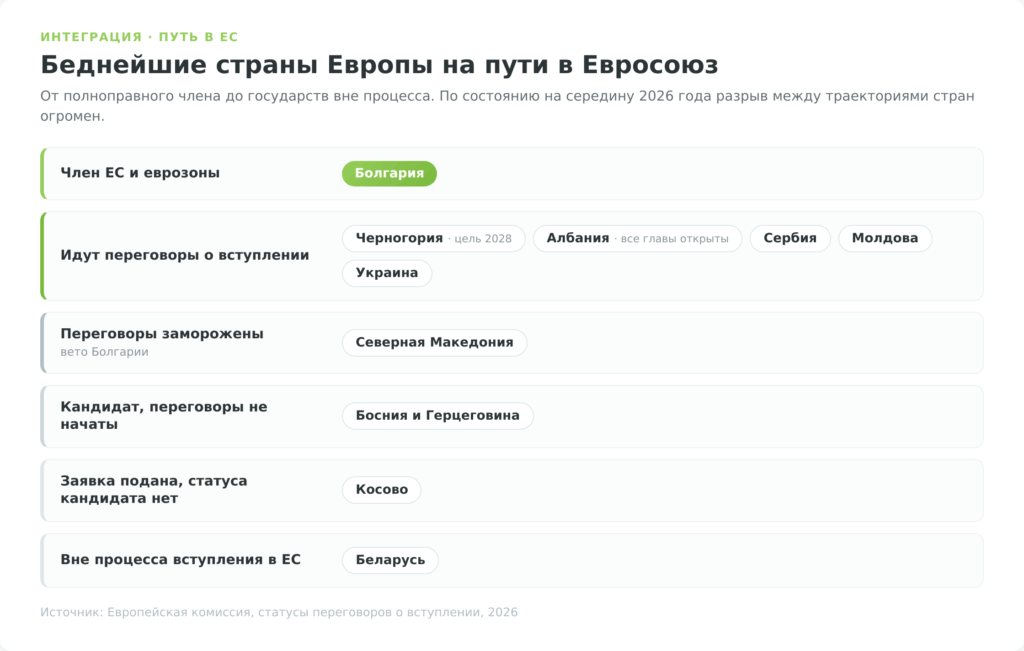The image size is (1024, 651).
Task: Click the note 'вето Болгарии'
Action: [x=104, y=352]
